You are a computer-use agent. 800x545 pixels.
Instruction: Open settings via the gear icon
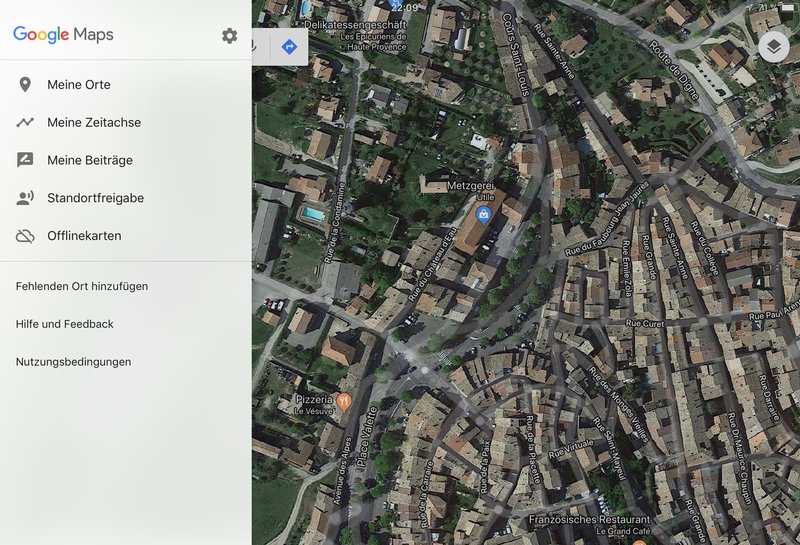pyautogui.click(x=230, y=36)
